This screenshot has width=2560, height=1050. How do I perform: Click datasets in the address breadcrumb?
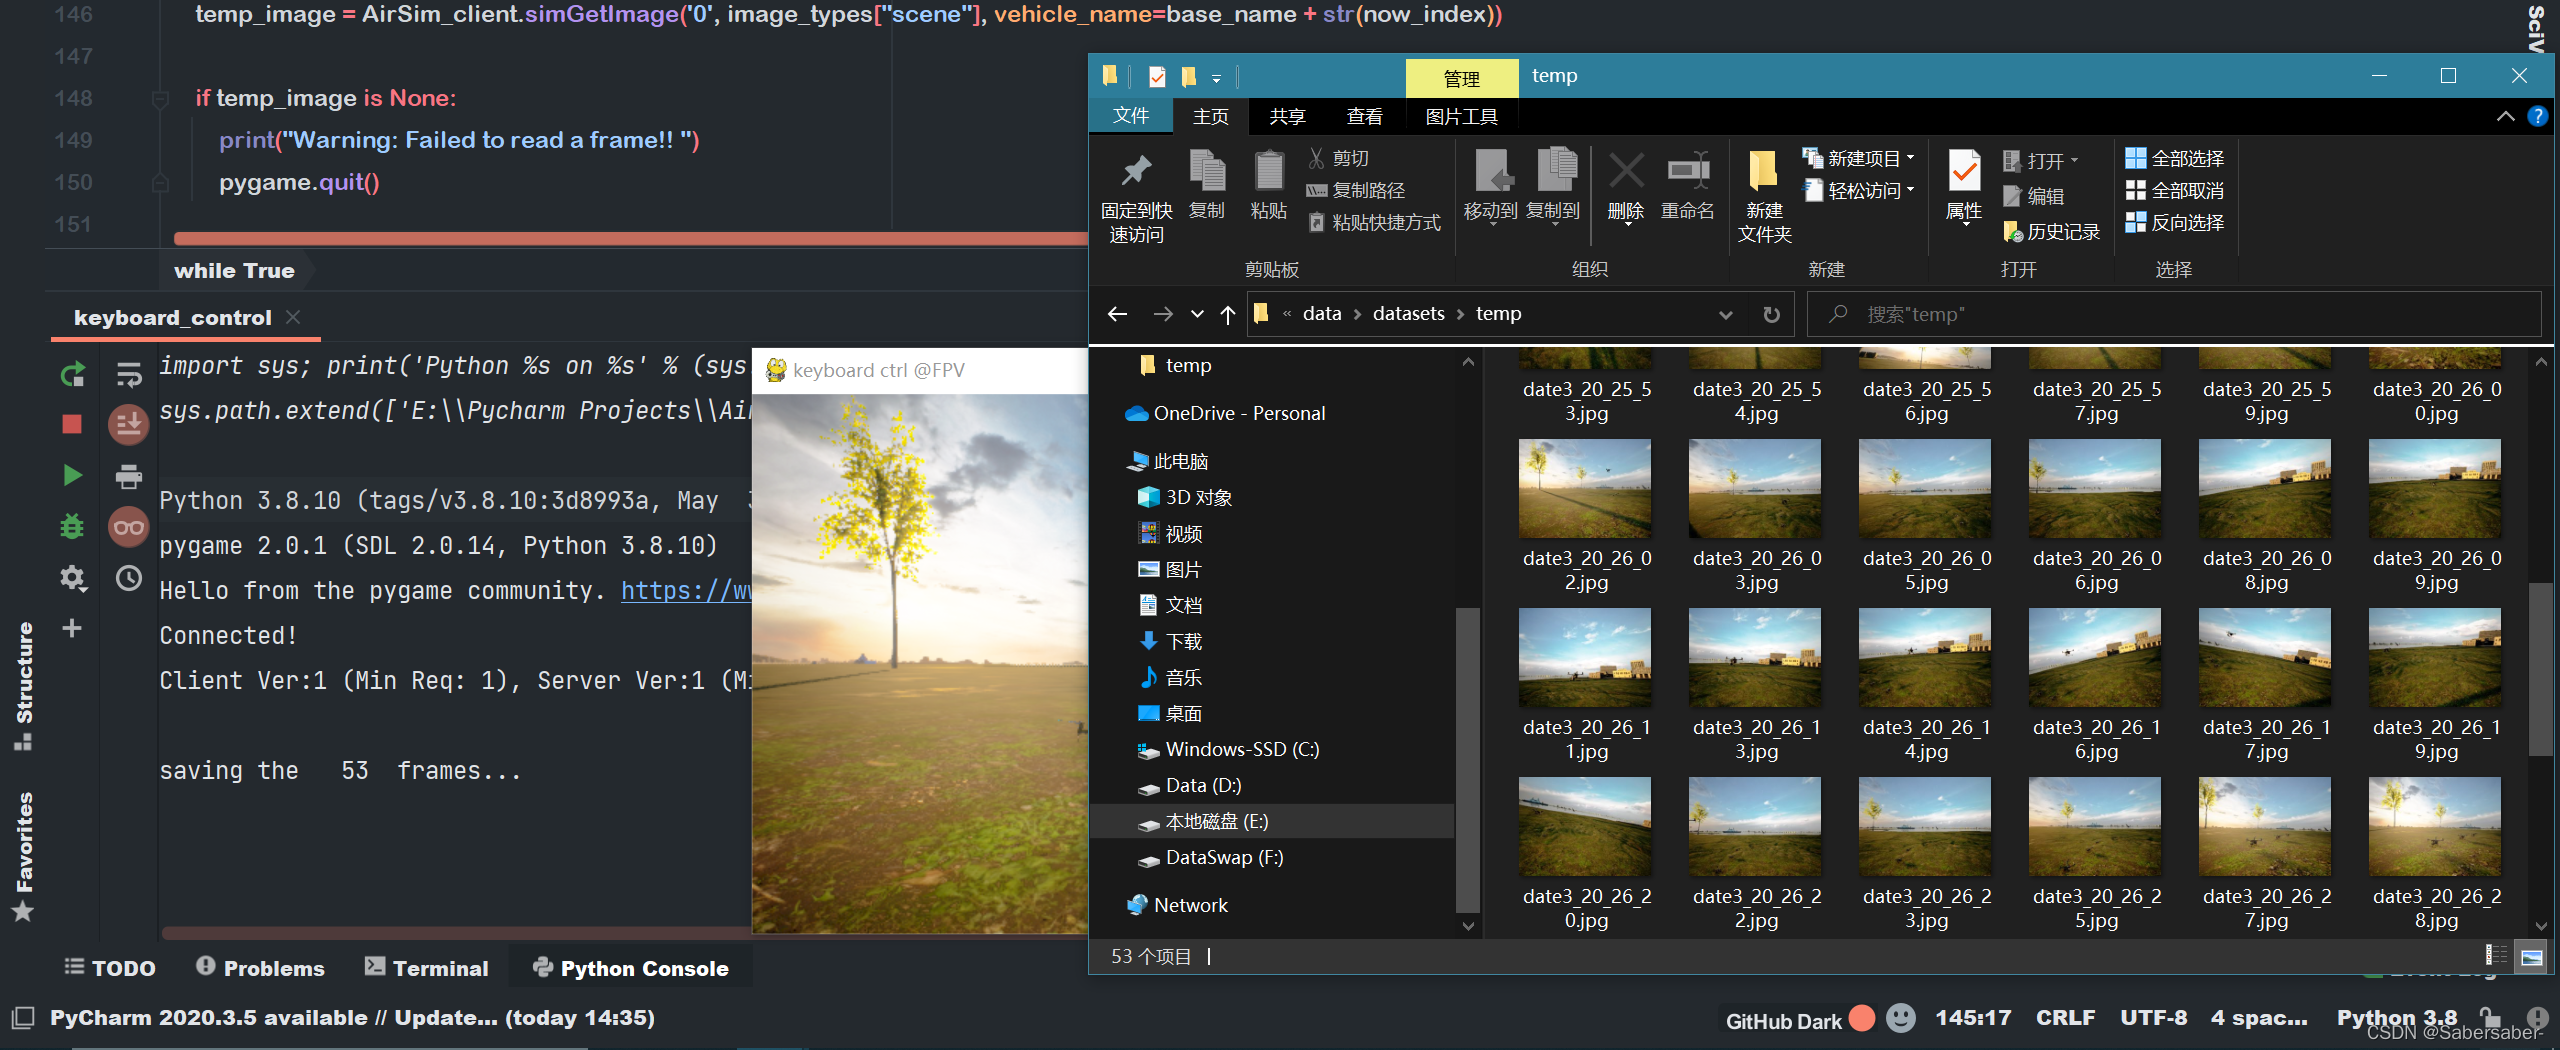point(1408,314)
